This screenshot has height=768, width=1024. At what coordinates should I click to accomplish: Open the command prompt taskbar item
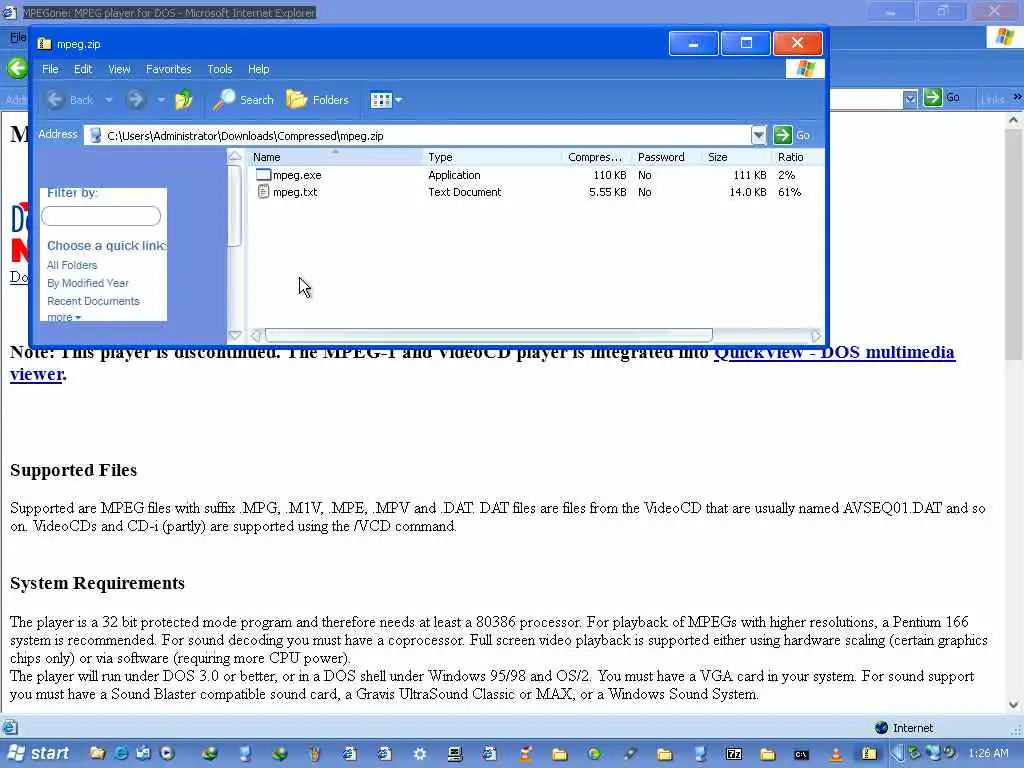click(801, 754)
